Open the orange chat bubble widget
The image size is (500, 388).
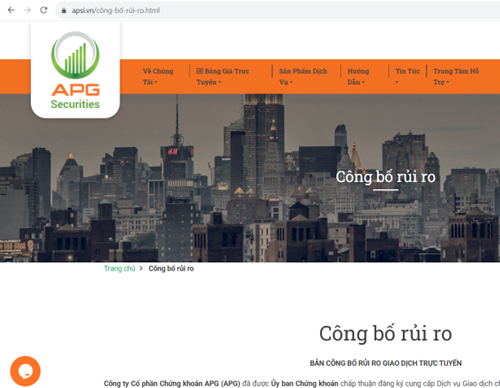[25, 371]
